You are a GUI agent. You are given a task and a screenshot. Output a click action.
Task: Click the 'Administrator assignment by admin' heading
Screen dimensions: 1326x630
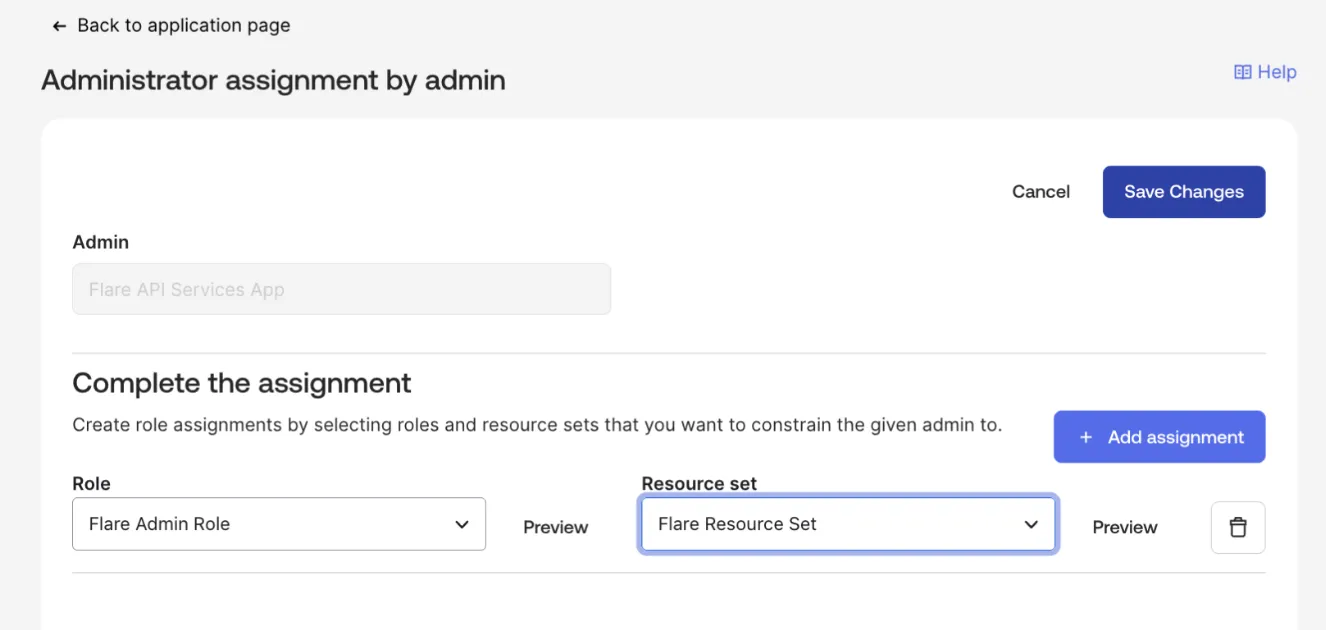[273, 80]
